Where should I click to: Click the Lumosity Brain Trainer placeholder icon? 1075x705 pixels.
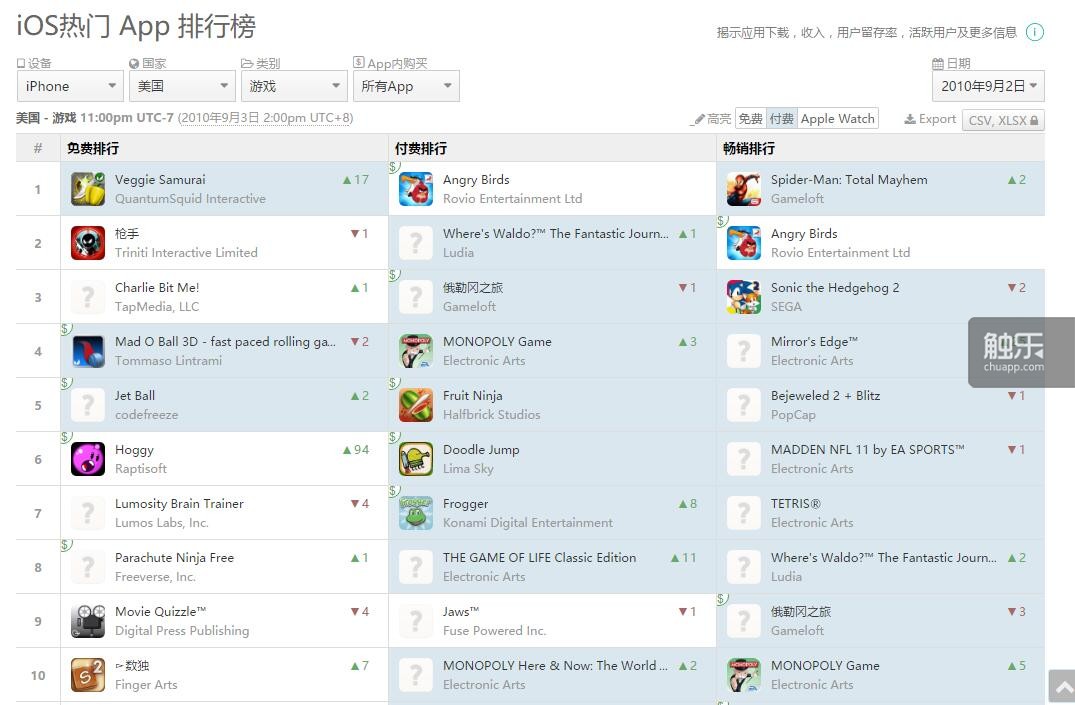pyautogui.click(x=88, y=513)
